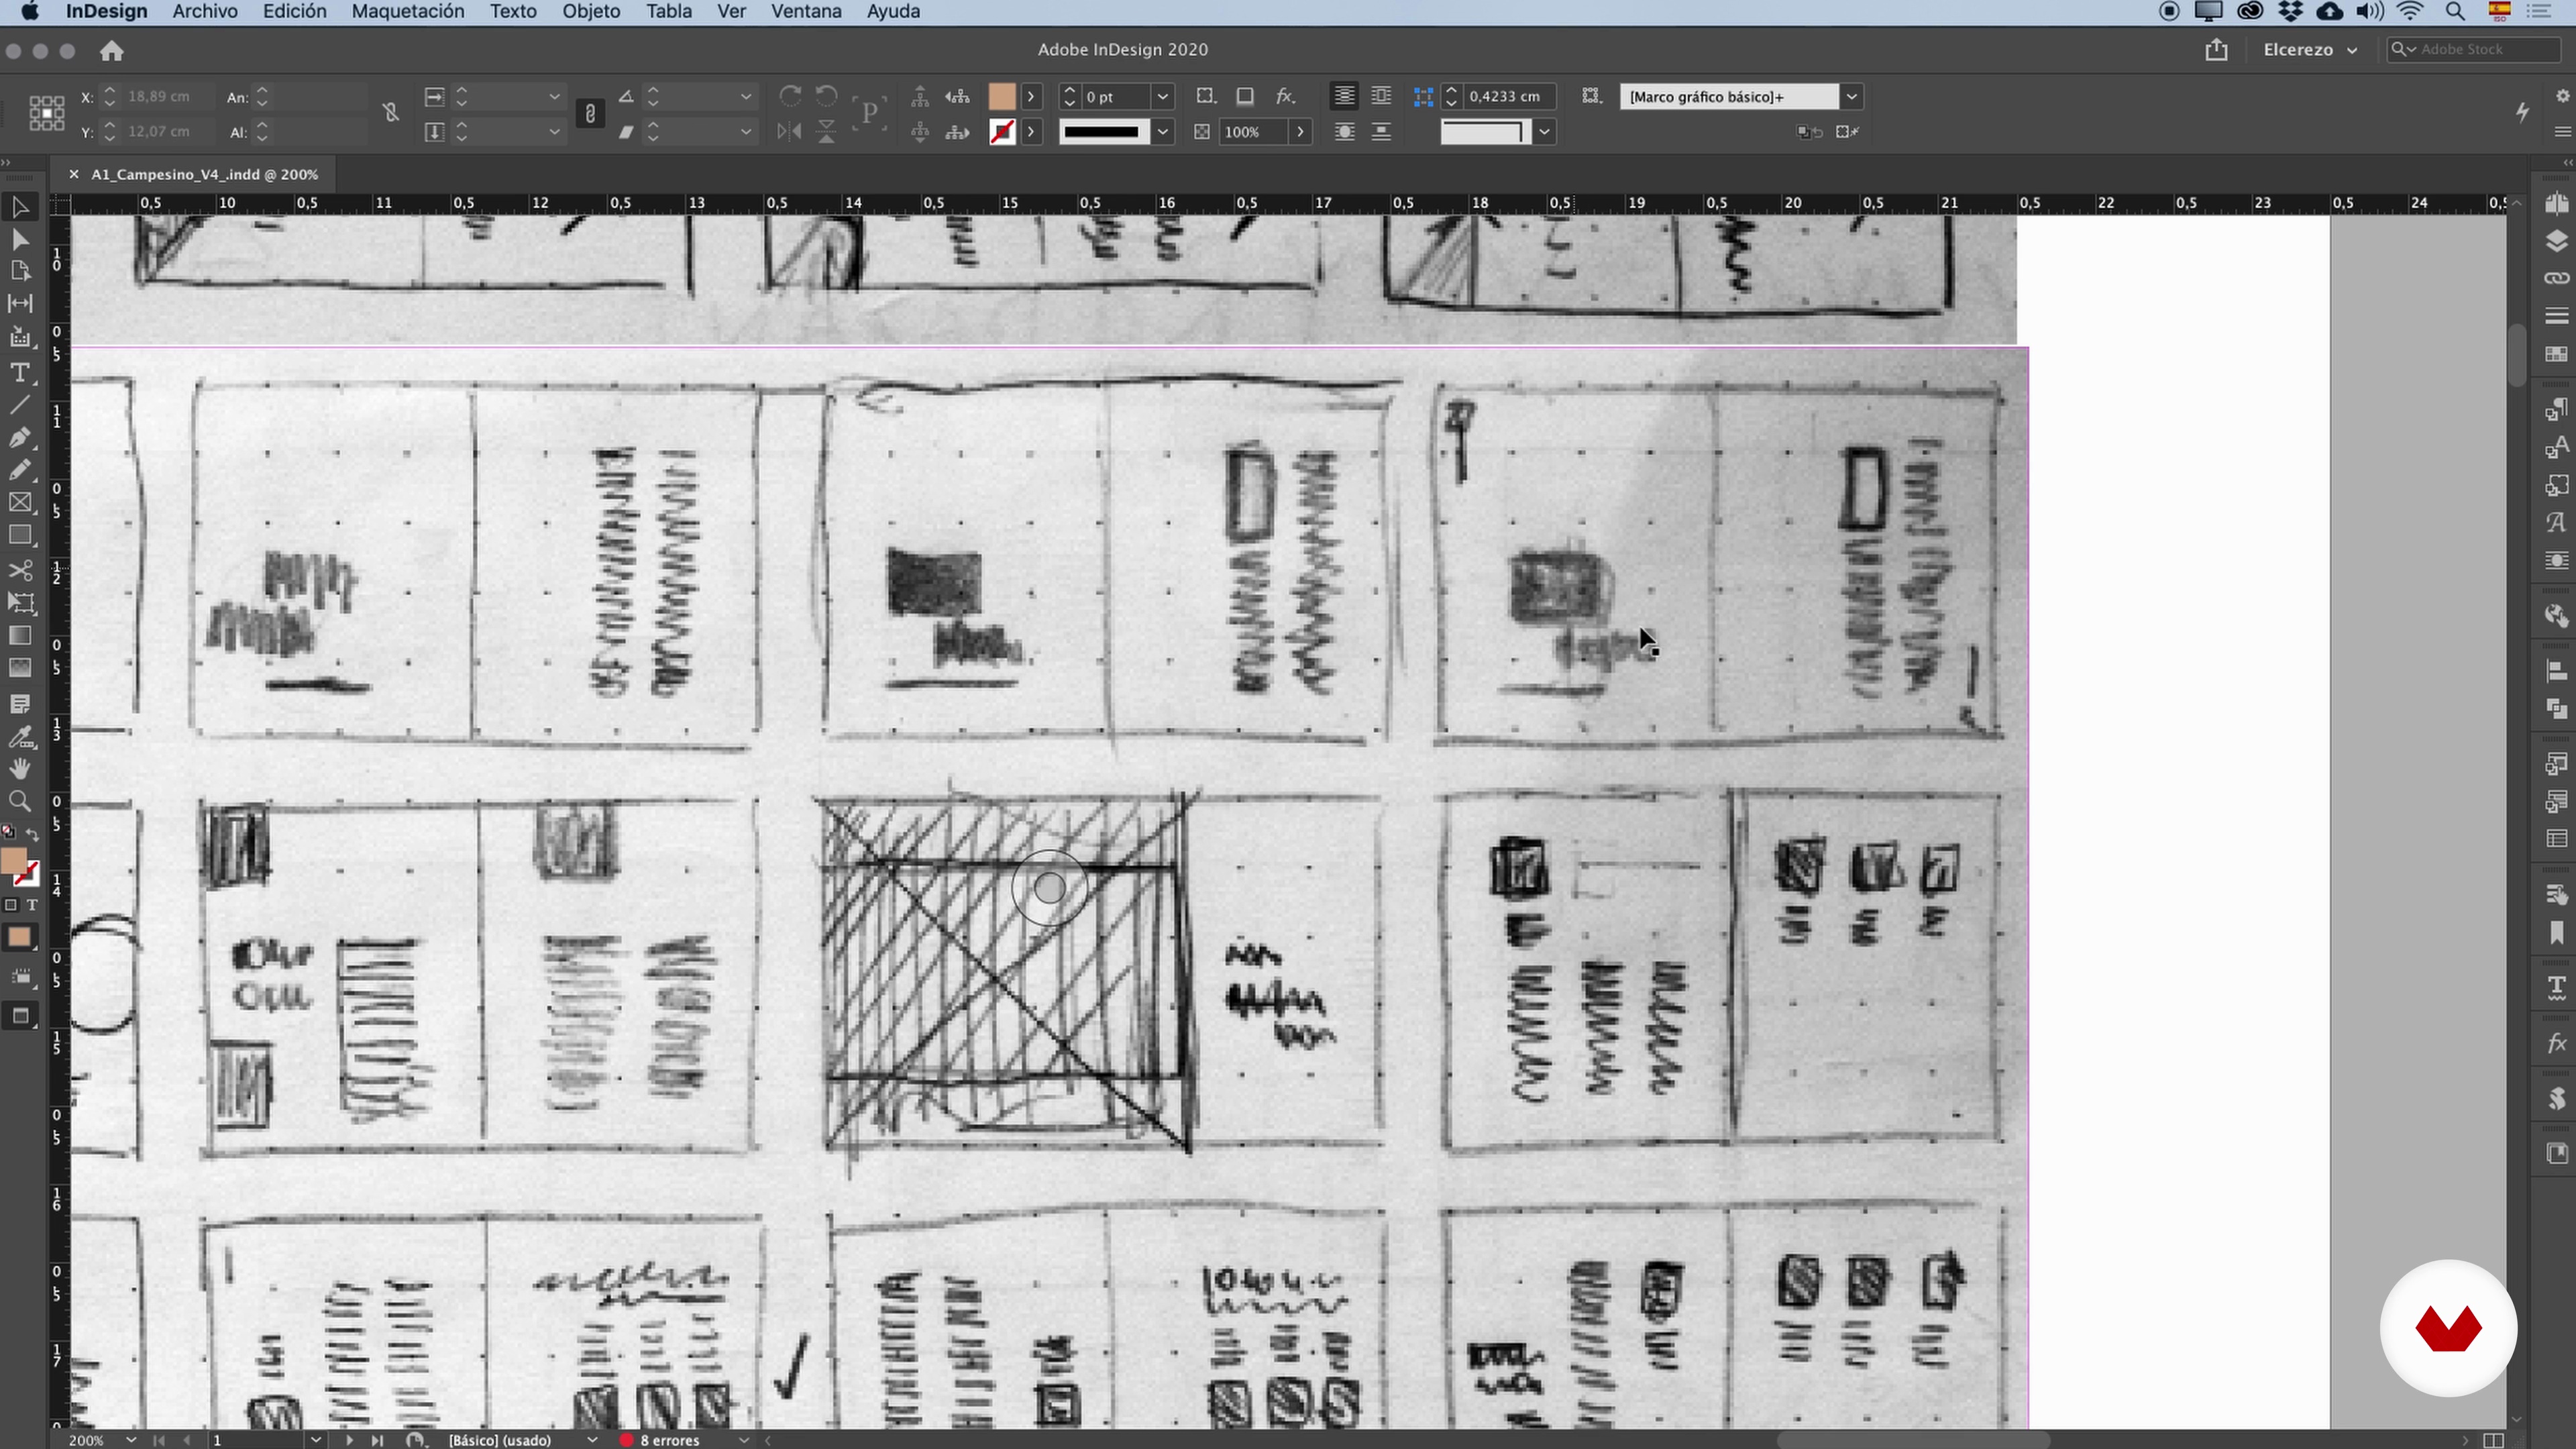Click the stroke none swatch in Control bar

click(x=1002, y=132)
